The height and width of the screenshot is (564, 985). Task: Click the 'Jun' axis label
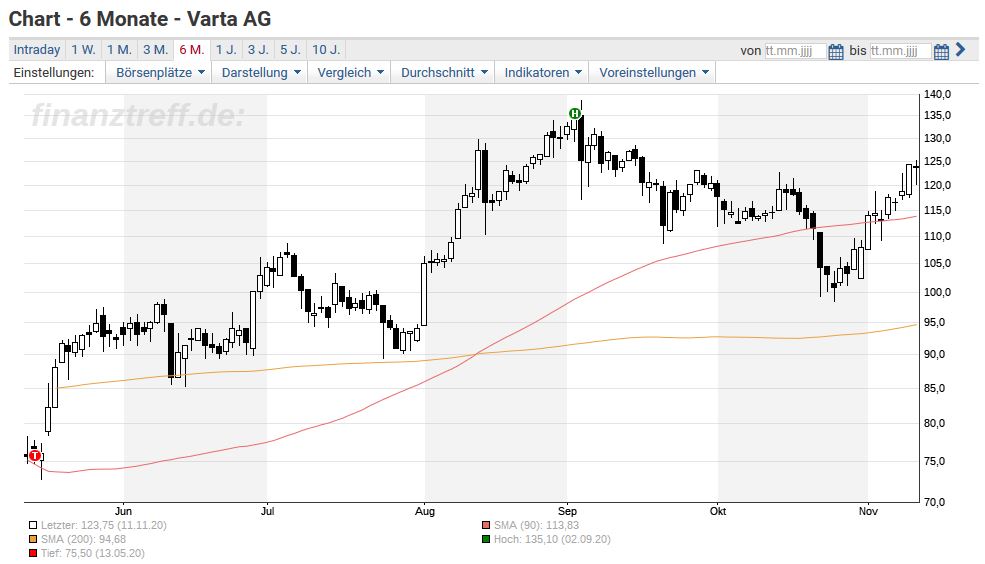(x=123, y=511)
